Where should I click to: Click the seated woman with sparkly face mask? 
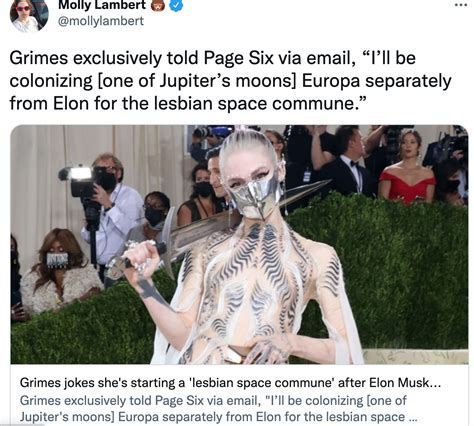[x=58, y=272]
